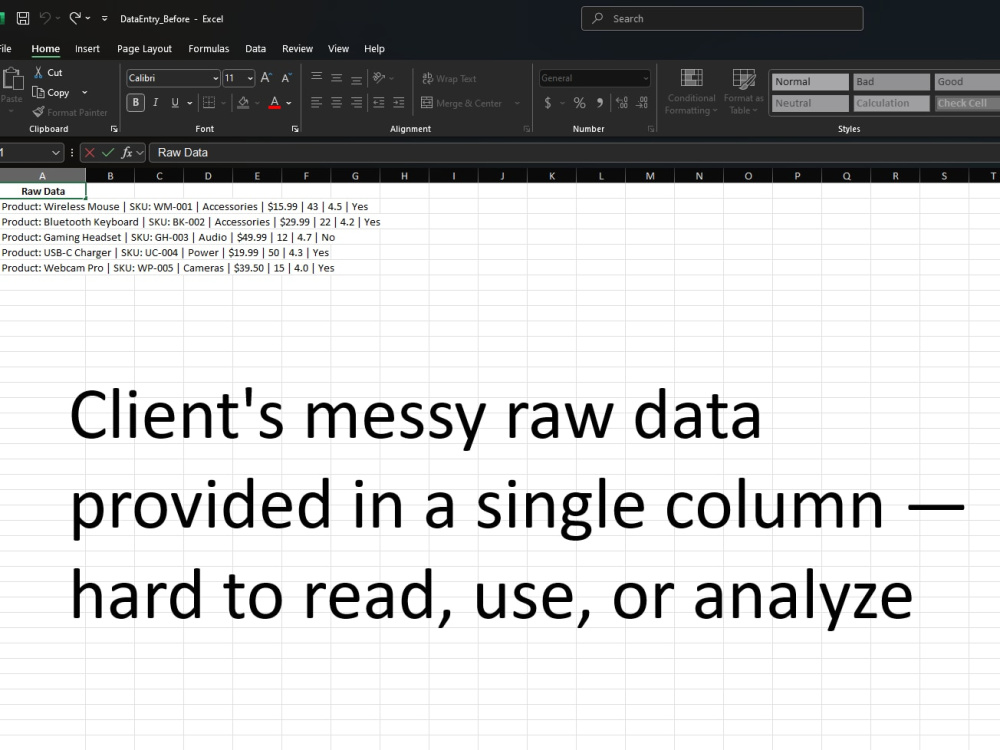
Task: Click the Bottom Align icon
Action: [357, 78]
